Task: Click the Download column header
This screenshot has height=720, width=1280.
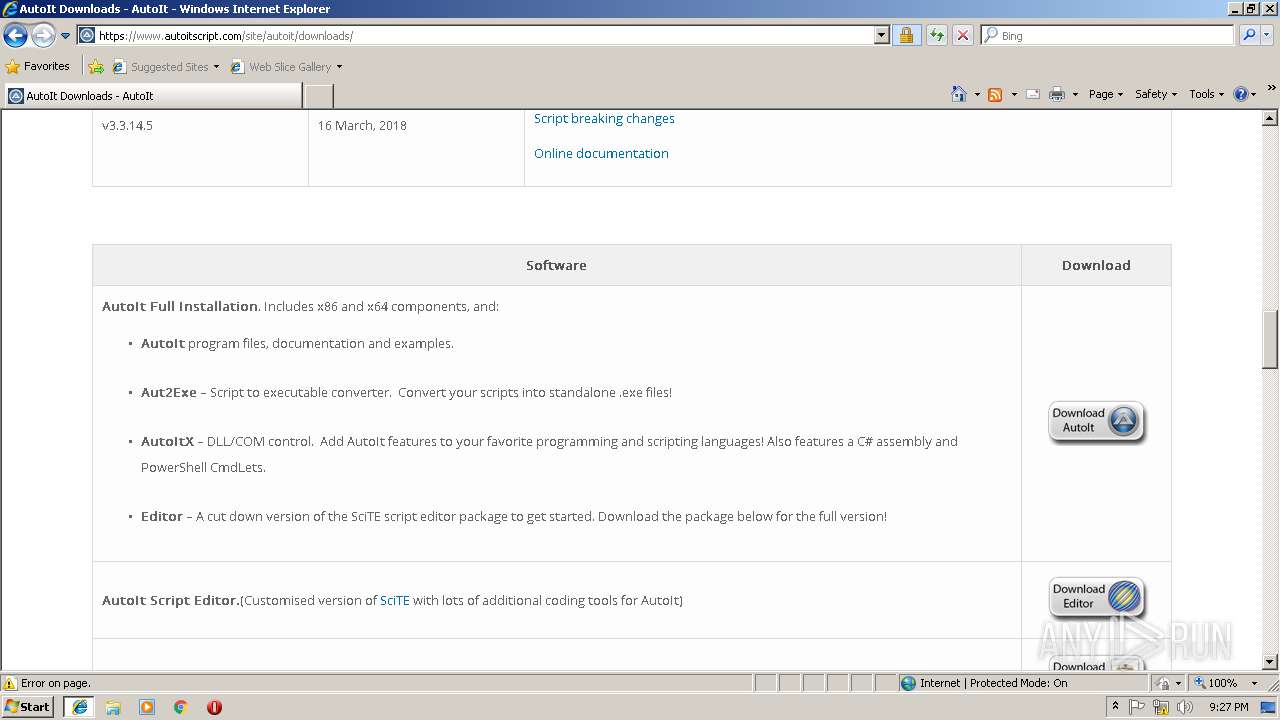Action: (1096, 265)
